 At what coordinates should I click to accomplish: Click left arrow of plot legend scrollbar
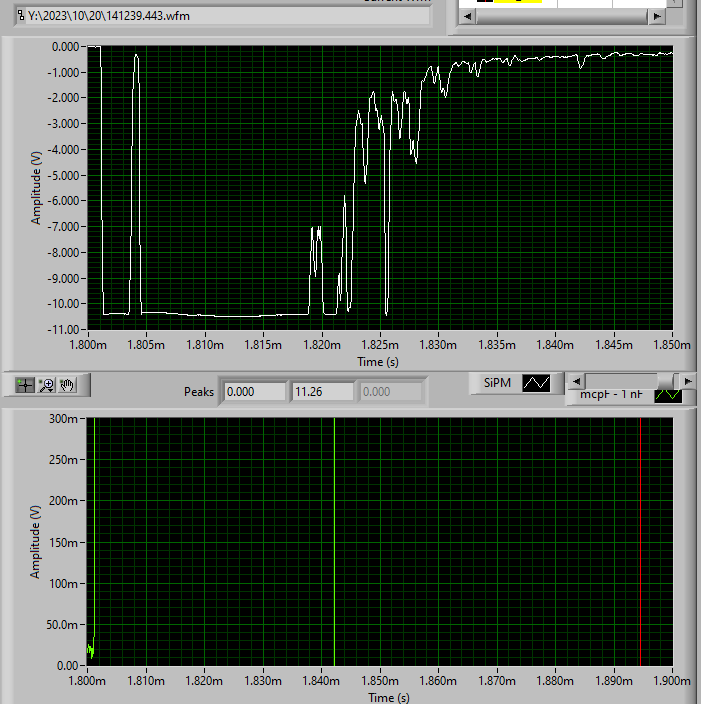577,382
